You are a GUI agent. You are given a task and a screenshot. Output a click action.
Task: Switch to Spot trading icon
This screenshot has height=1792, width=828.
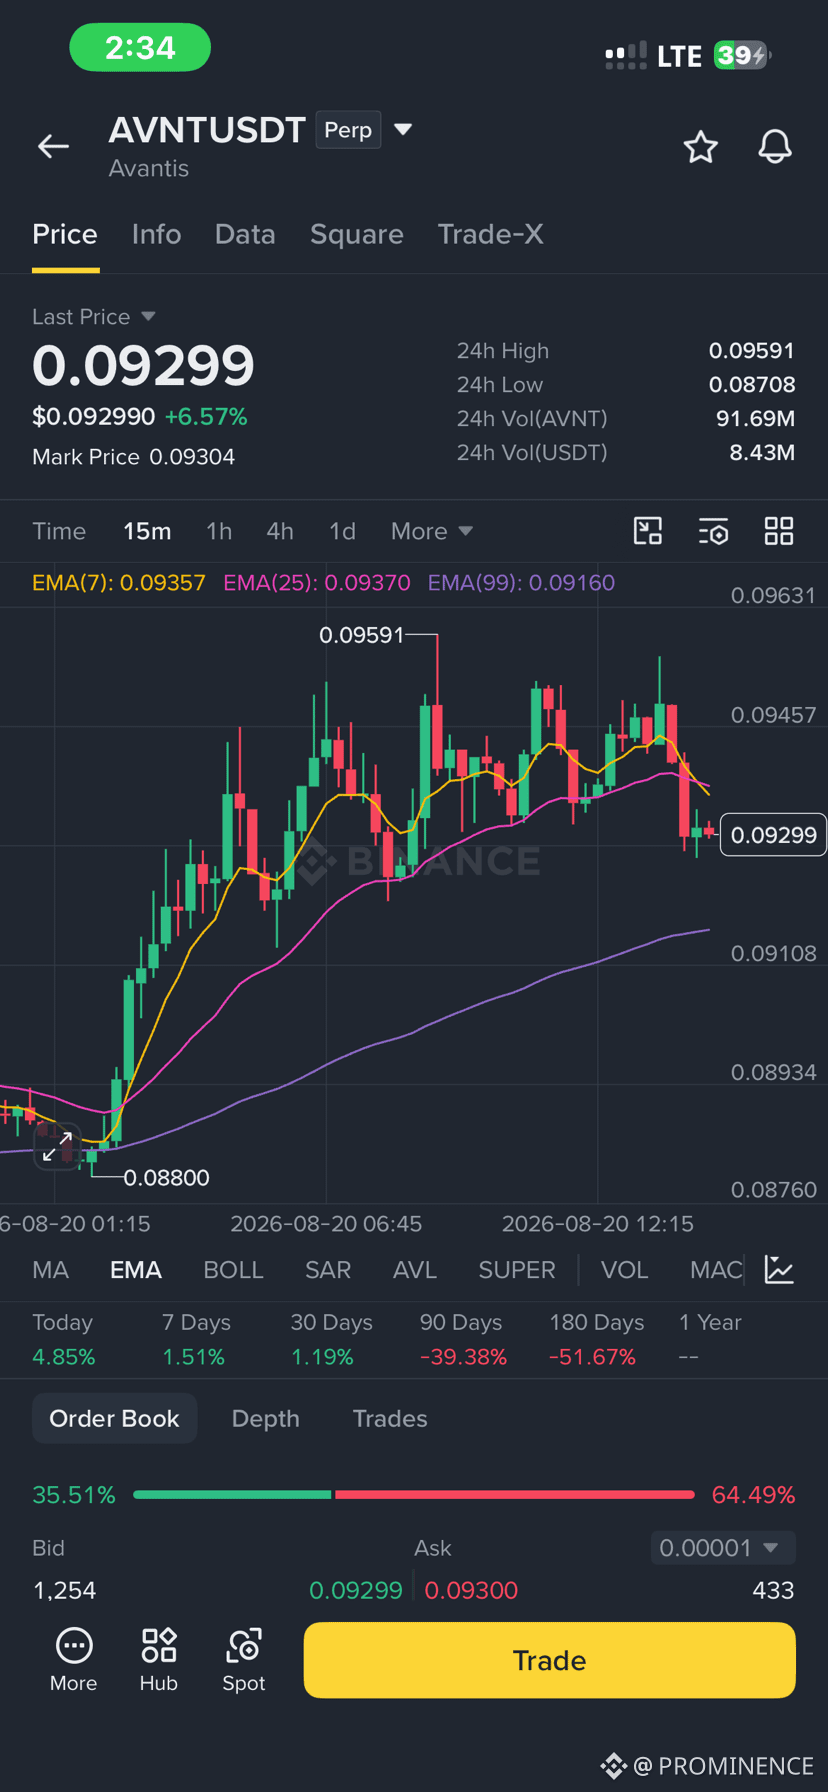[x=244, y=1660]
